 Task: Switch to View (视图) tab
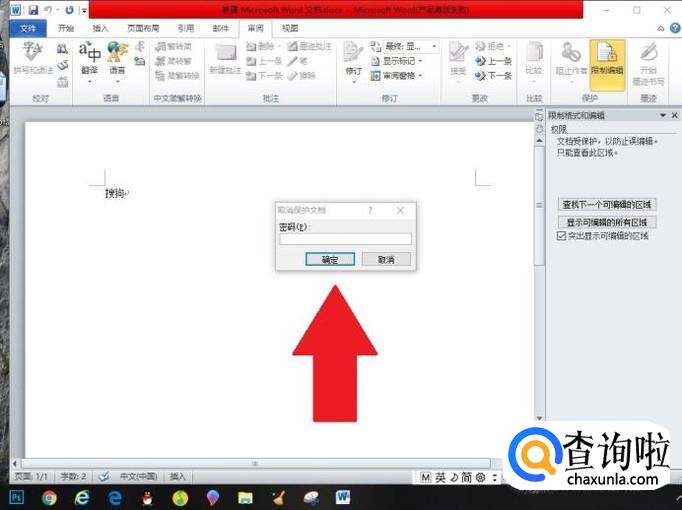point(290,29)
